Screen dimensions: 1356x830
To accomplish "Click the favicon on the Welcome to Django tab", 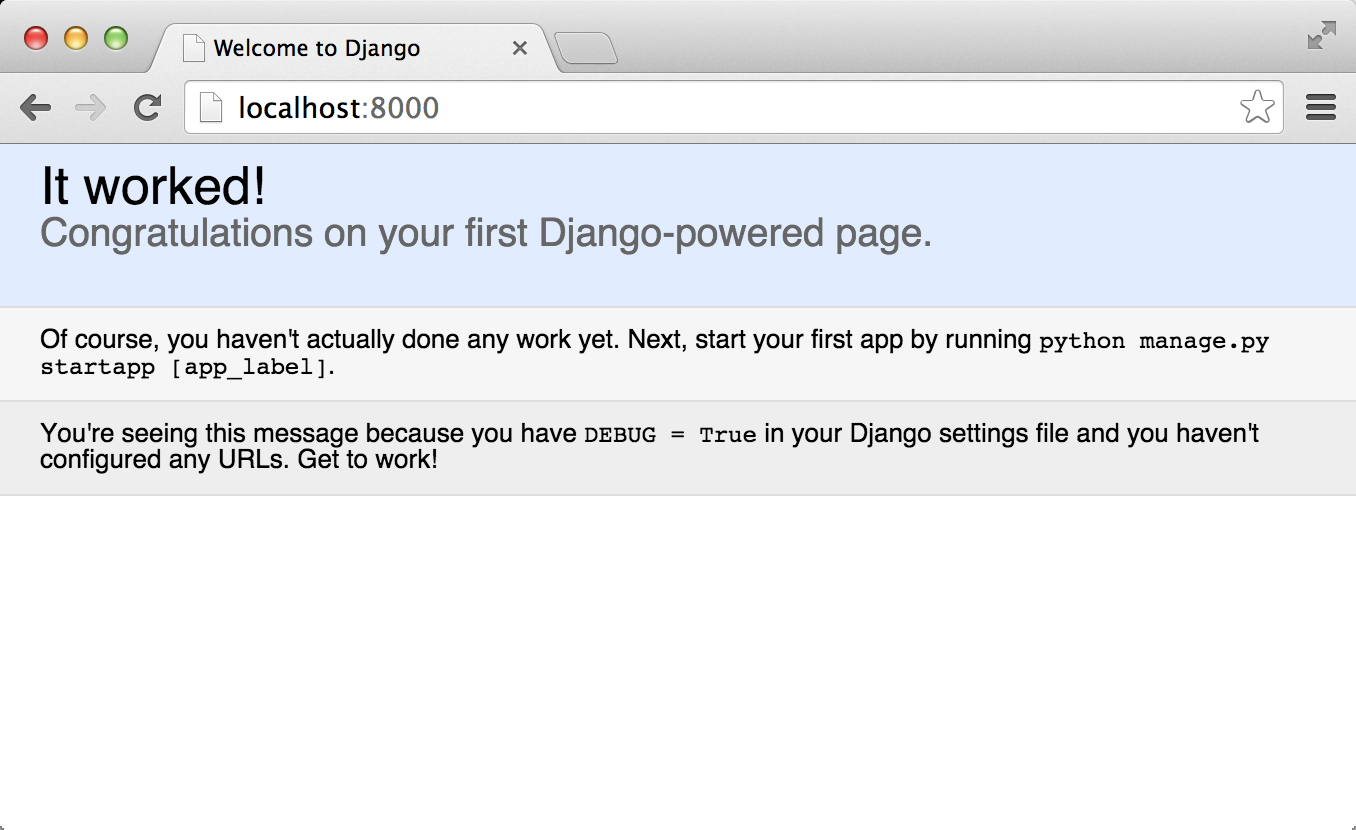I will click(x=194, y=48).
